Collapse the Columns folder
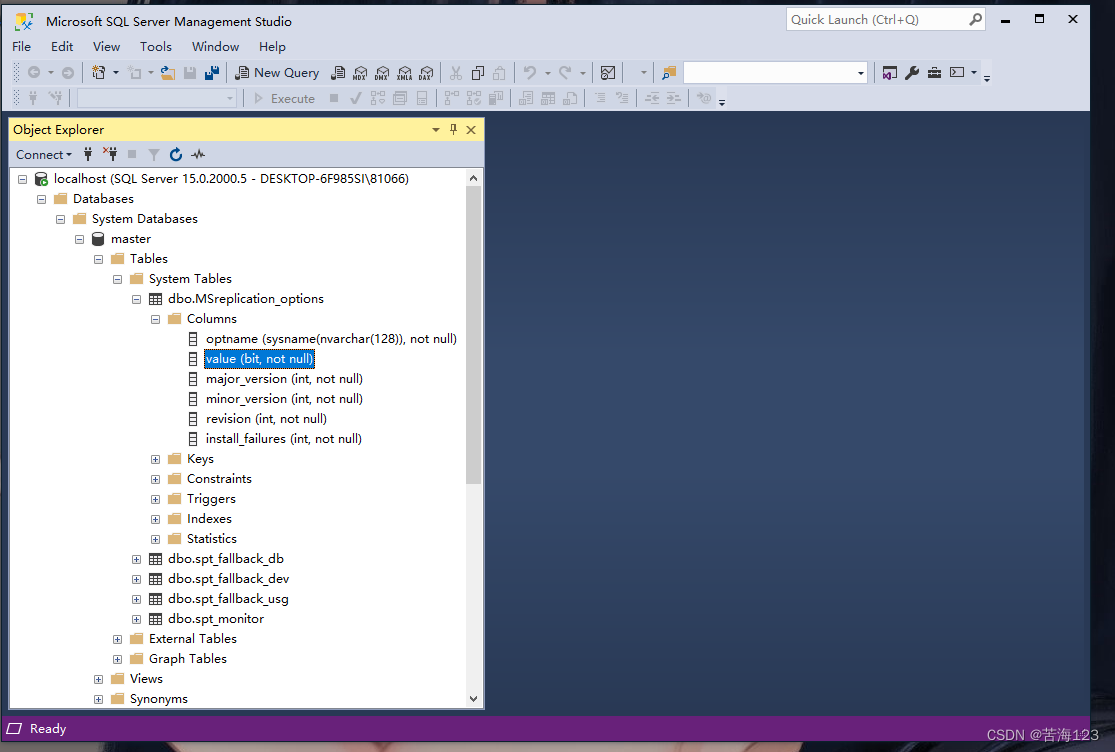Screen dimensions: 1115x752 pos(155,319)
